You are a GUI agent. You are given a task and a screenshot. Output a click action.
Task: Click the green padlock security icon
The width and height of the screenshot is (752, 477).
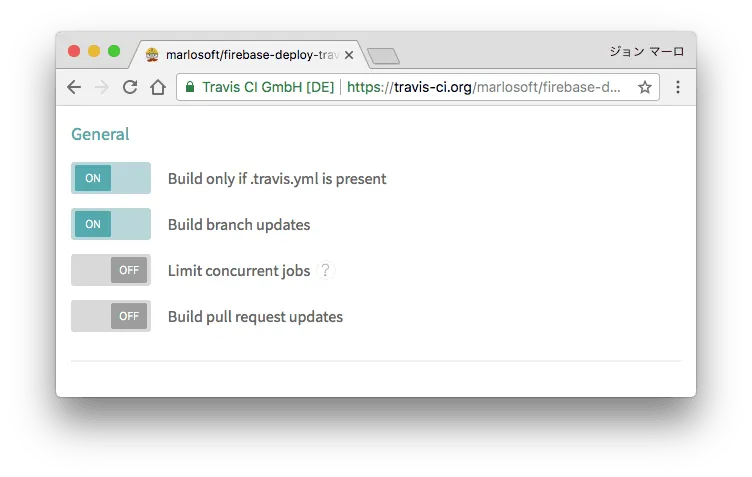coord(190,88)
